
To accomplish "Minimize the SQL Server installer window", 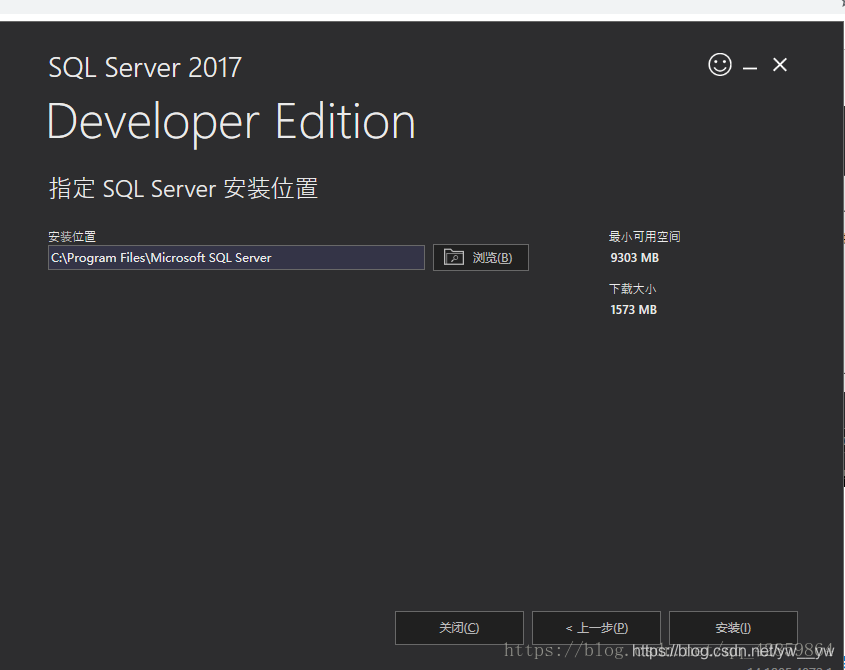I will 750,68.
